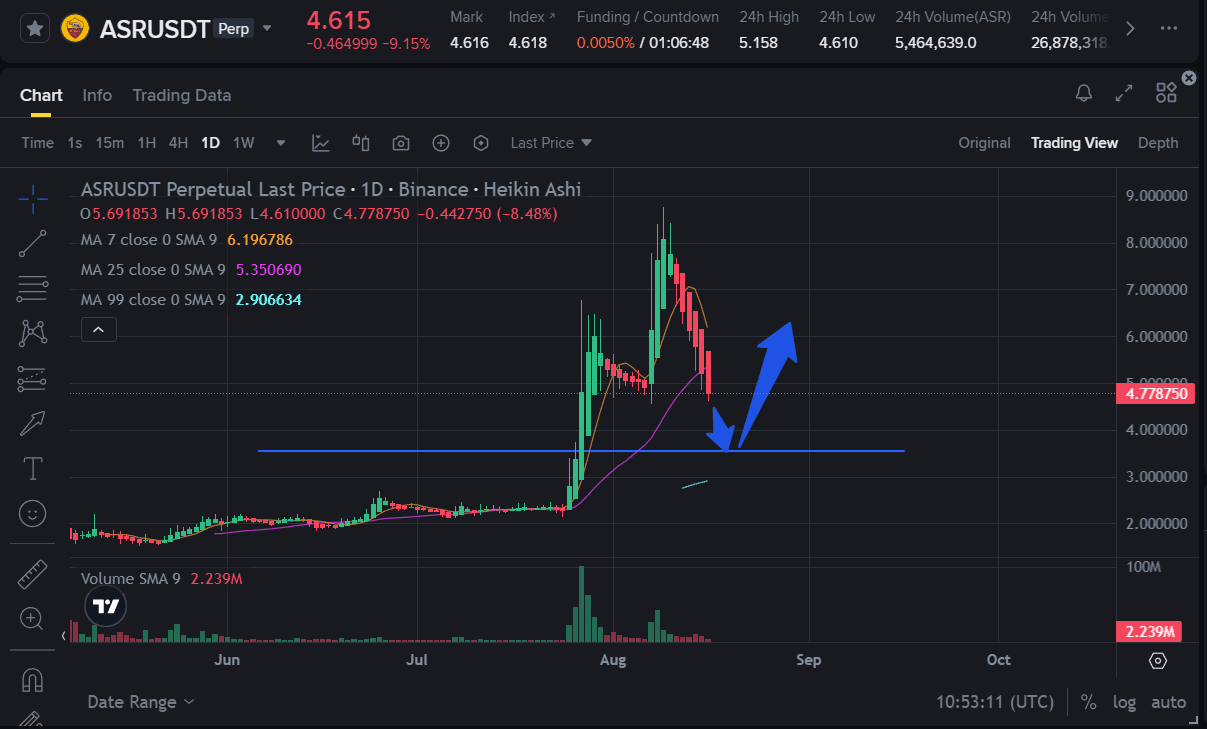The width and height of the screenshot is (1207, 729).
Task: Click the TradingView logo on chart
Action: (105, 606)
